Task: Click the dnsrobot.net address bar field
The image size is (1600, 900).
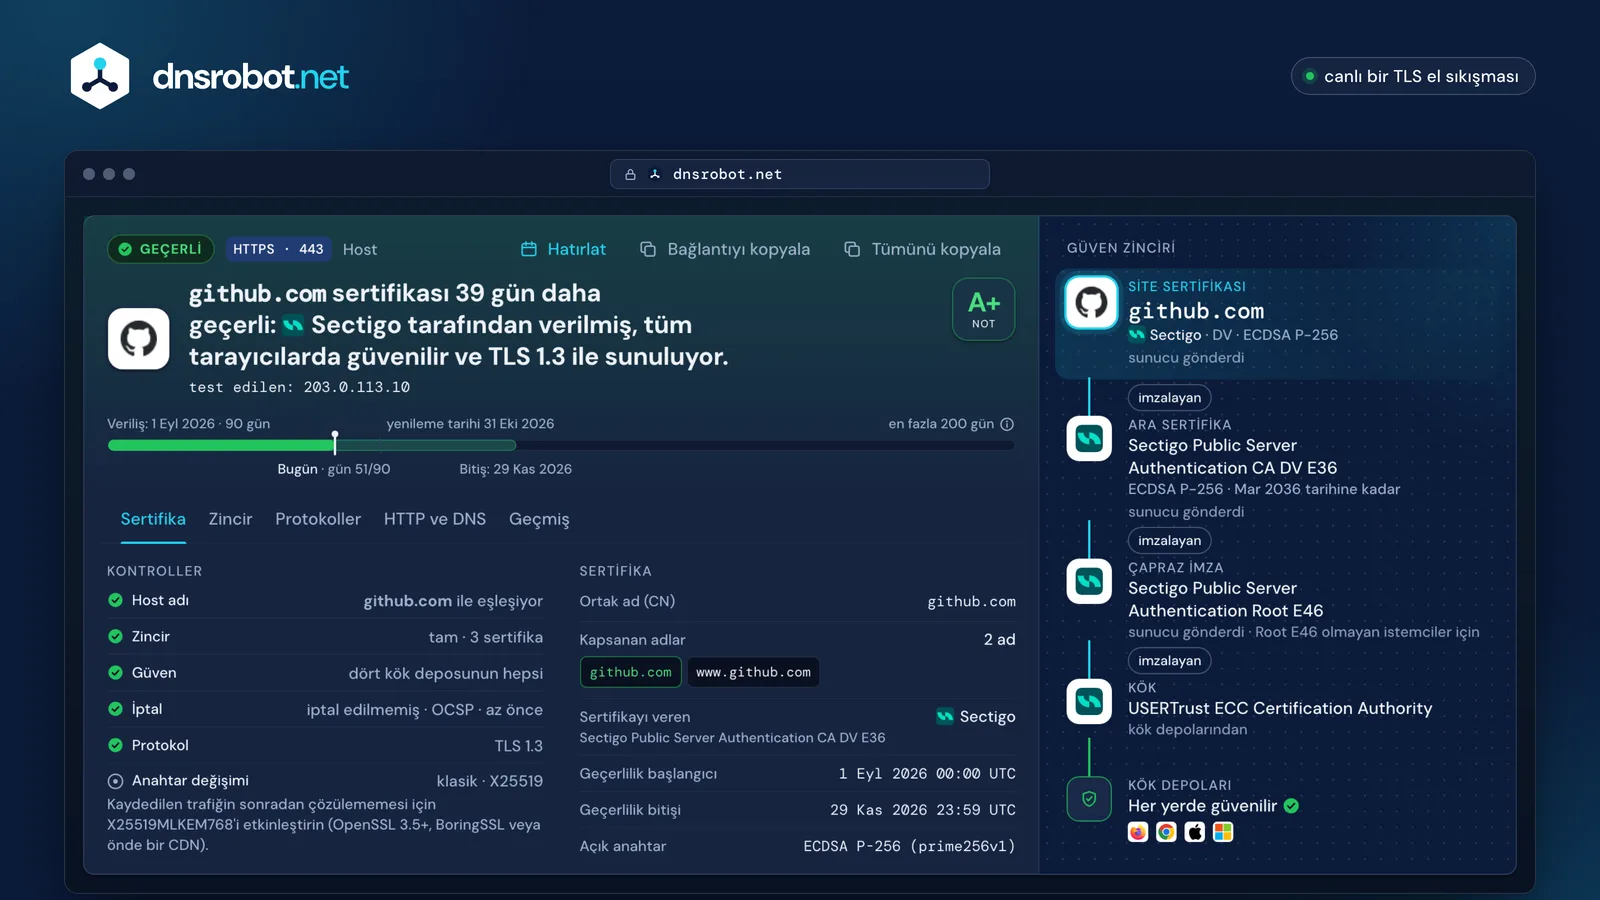Action: (800, 174)
